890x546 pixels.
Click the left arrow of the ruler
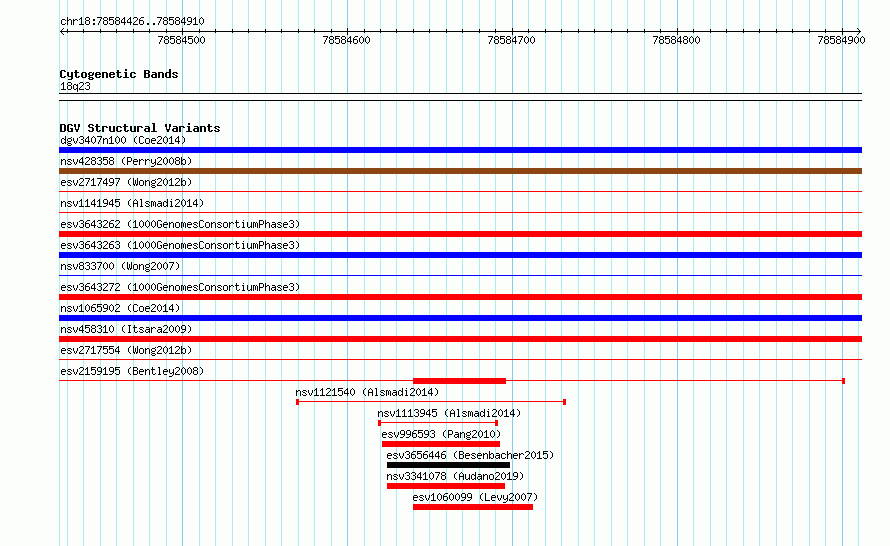coord(62,31)
